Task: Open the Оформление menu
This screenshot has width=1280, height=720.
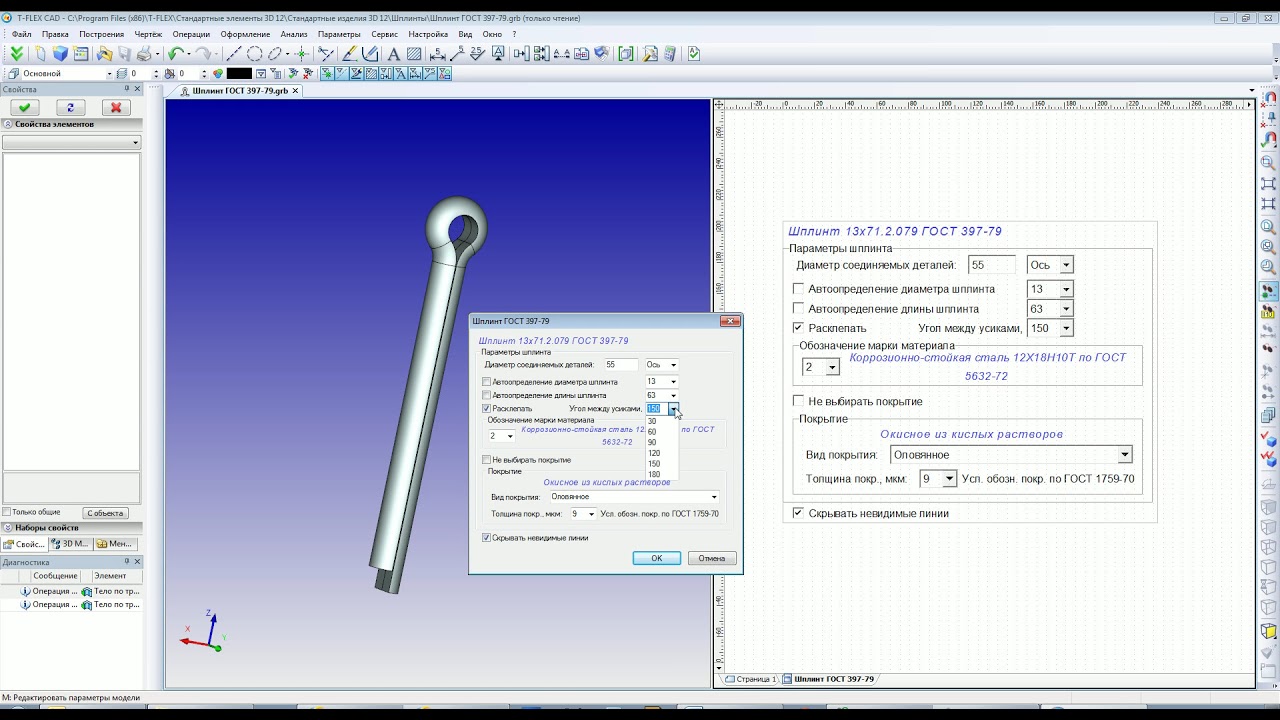Action: 245,34
